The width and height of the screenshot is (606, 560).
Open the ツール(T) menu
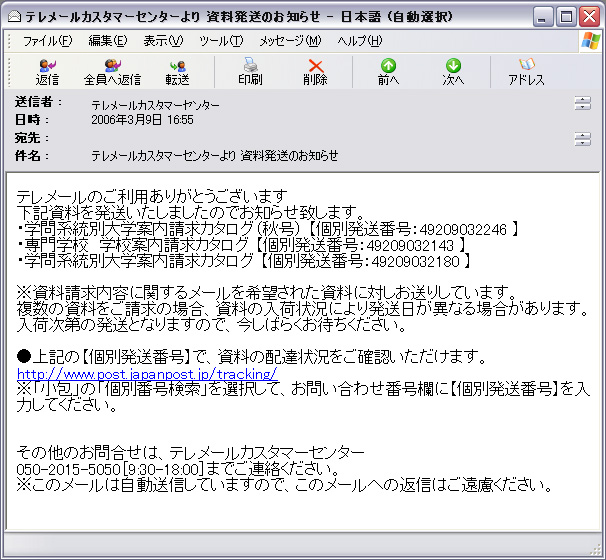point(221,41)
